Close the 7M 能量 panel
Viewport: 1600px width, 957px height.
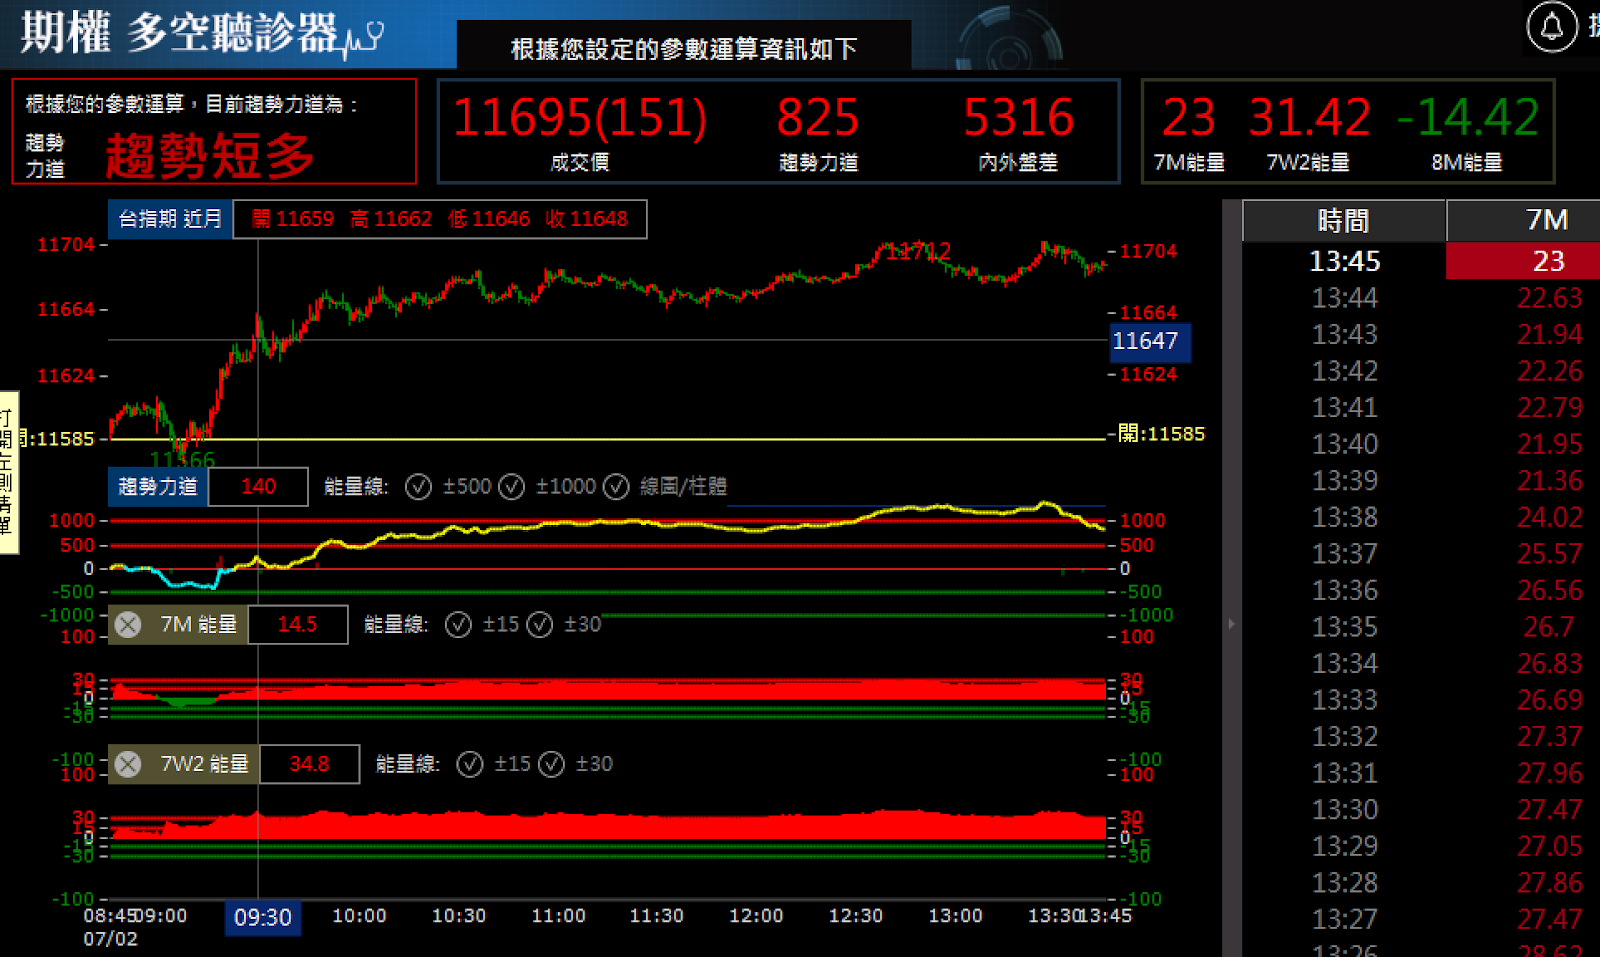(128, 625)
